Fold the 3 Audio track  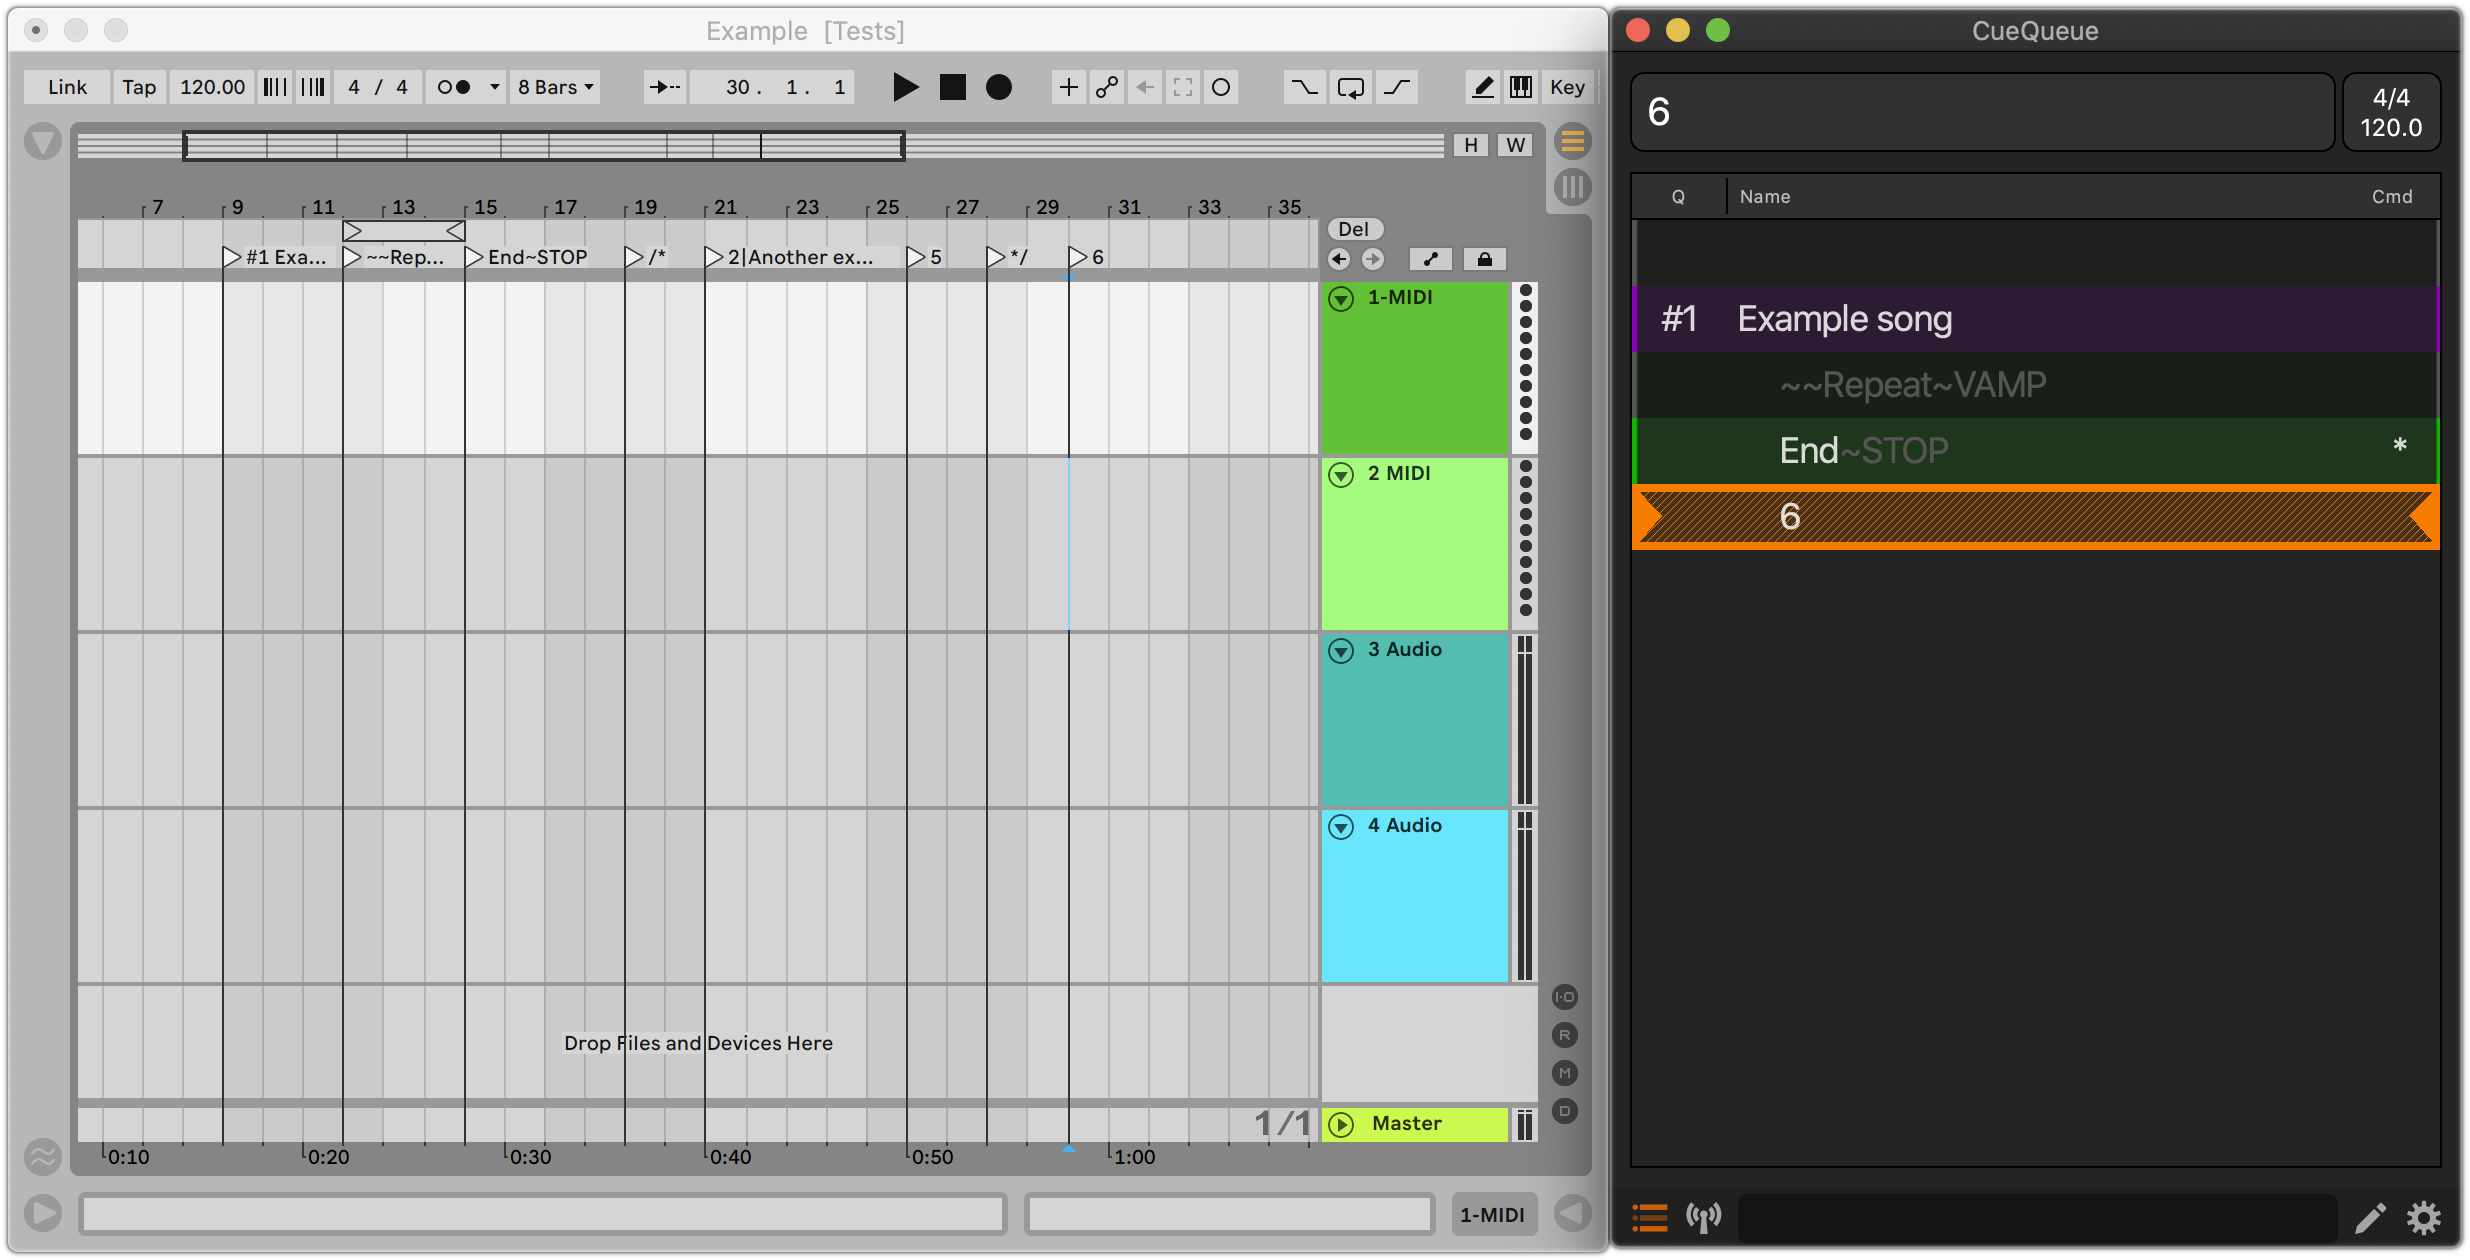[x=1341, y=651]
